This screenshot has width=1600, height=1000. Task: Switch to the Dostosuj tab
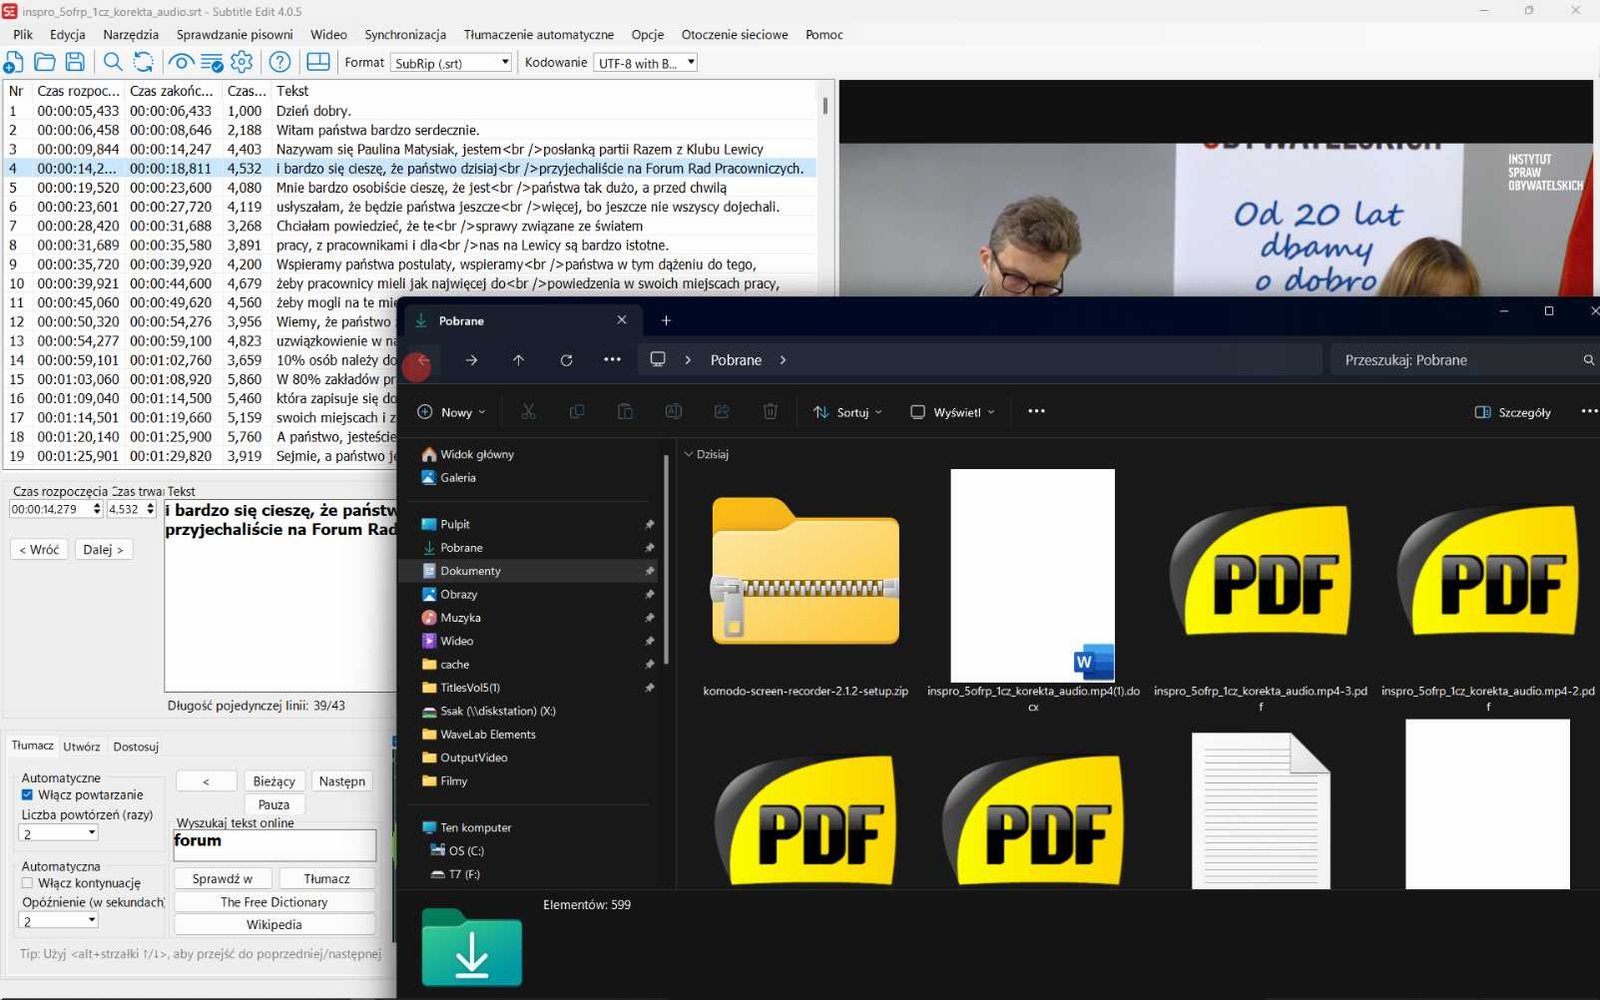136,746
